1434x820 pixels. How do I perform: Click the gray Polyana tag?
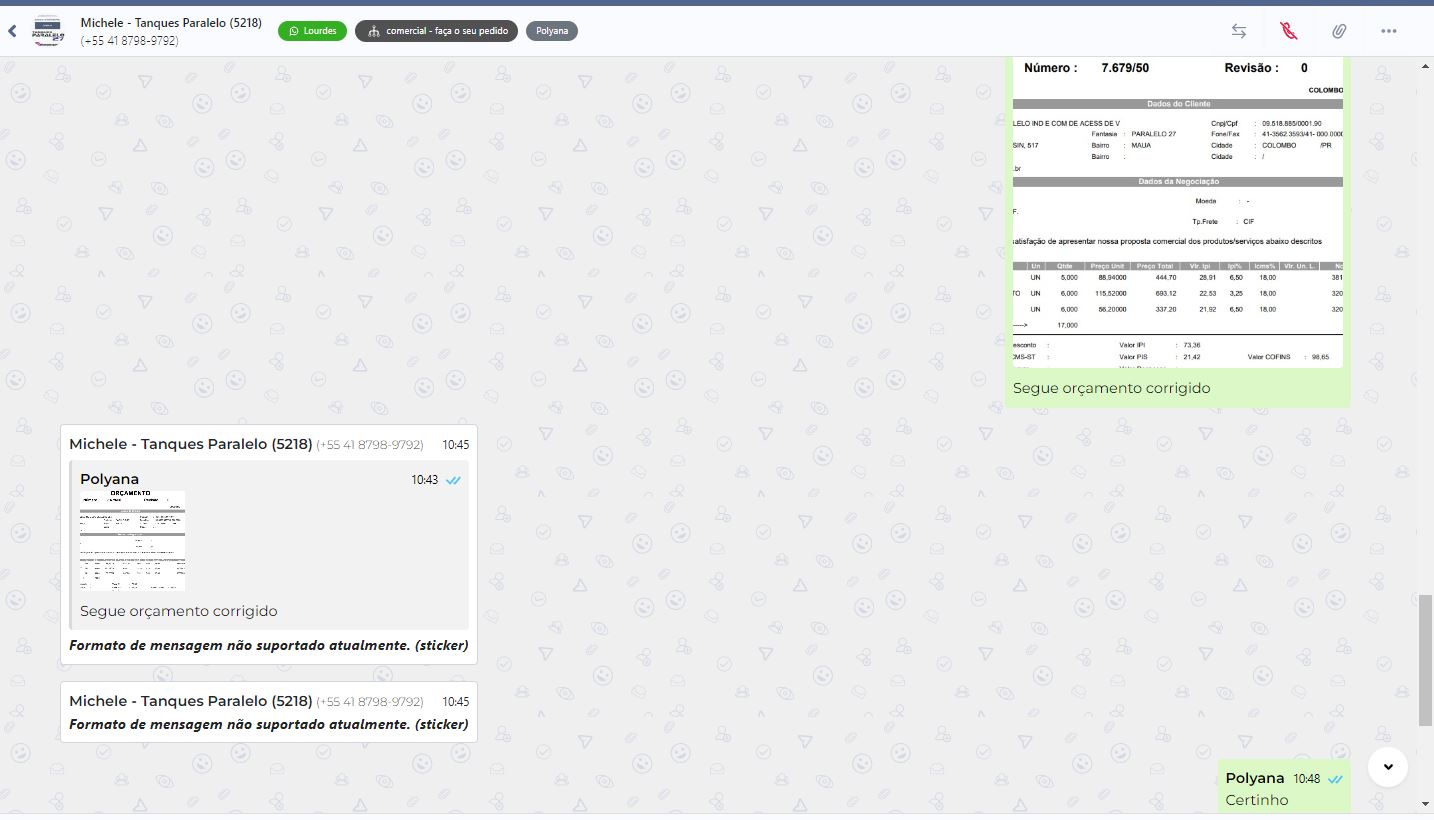(551, 31)
